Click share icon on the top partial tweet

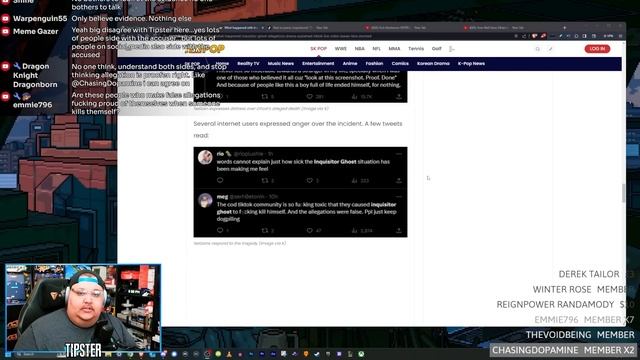[x=399, y=96]
